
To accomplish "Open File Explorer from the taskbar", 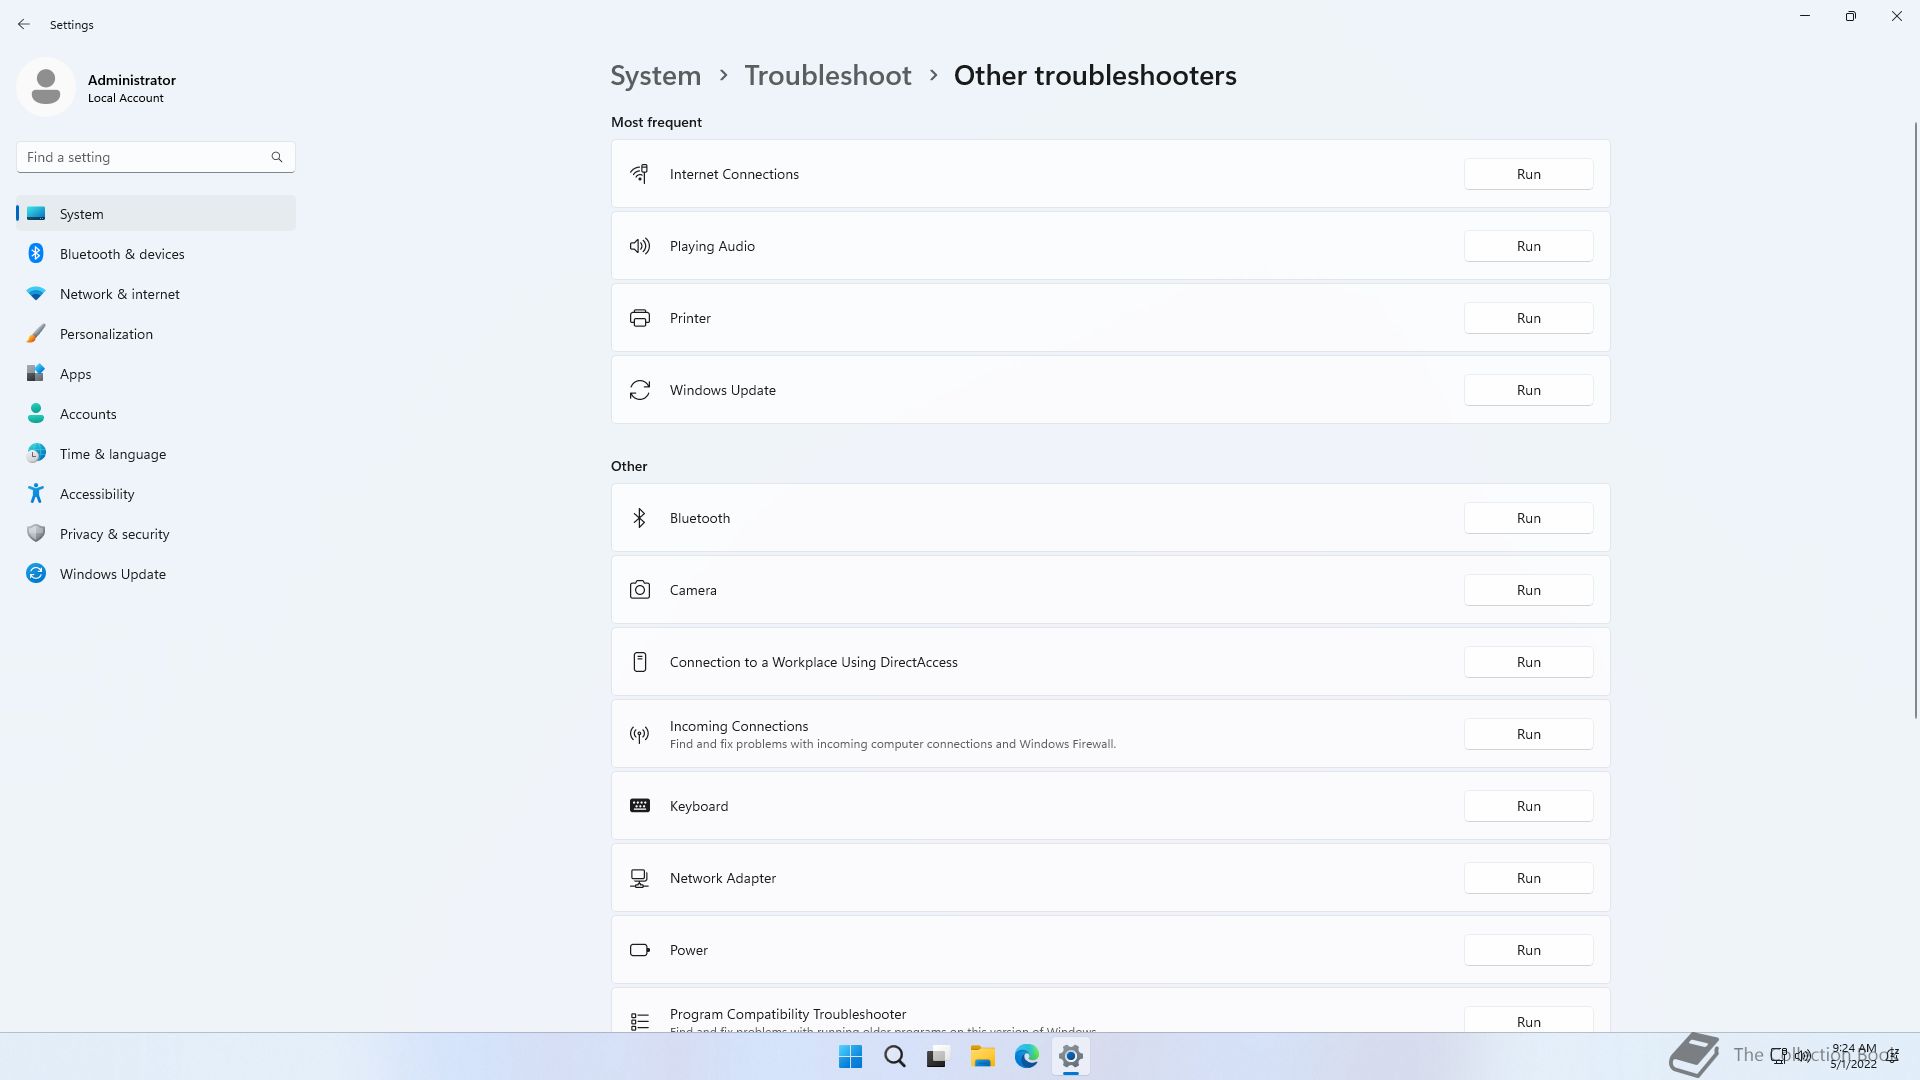I will 982,1056.
